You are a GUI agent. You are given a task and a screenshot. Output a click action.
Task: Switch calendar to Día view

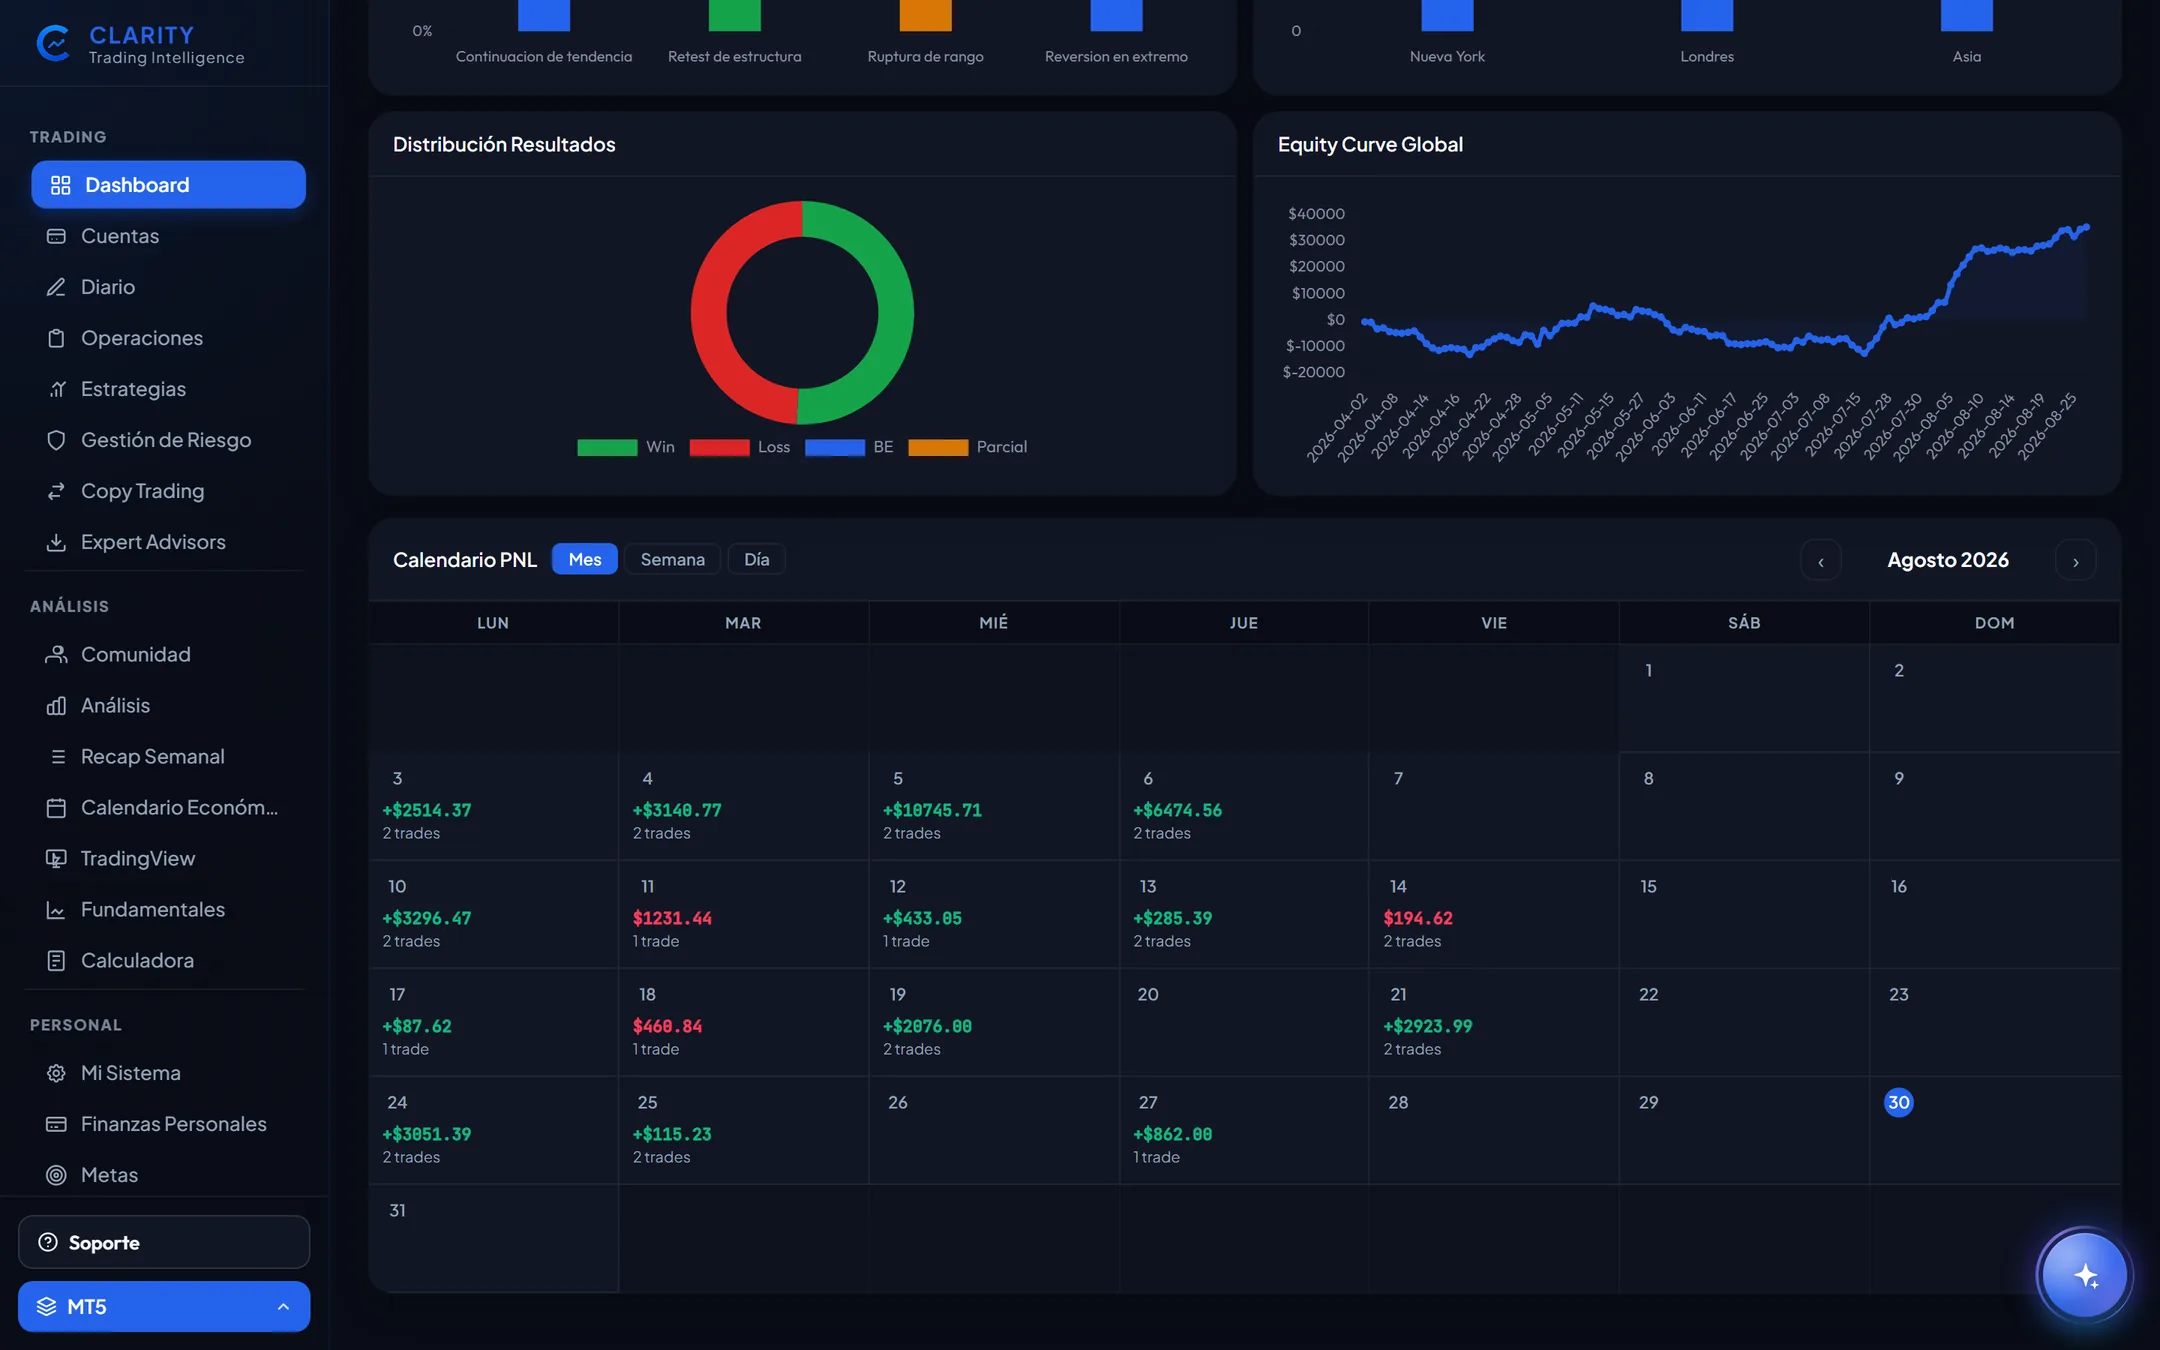point(757,559)
